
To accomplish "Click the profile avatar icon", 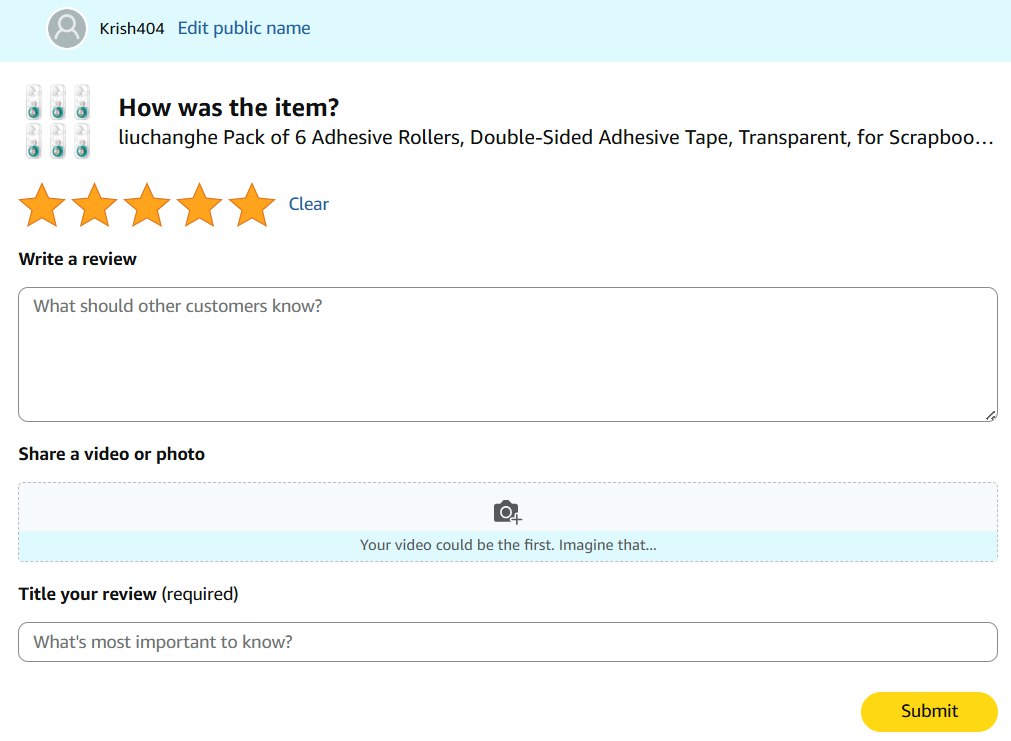I will 67,29.
